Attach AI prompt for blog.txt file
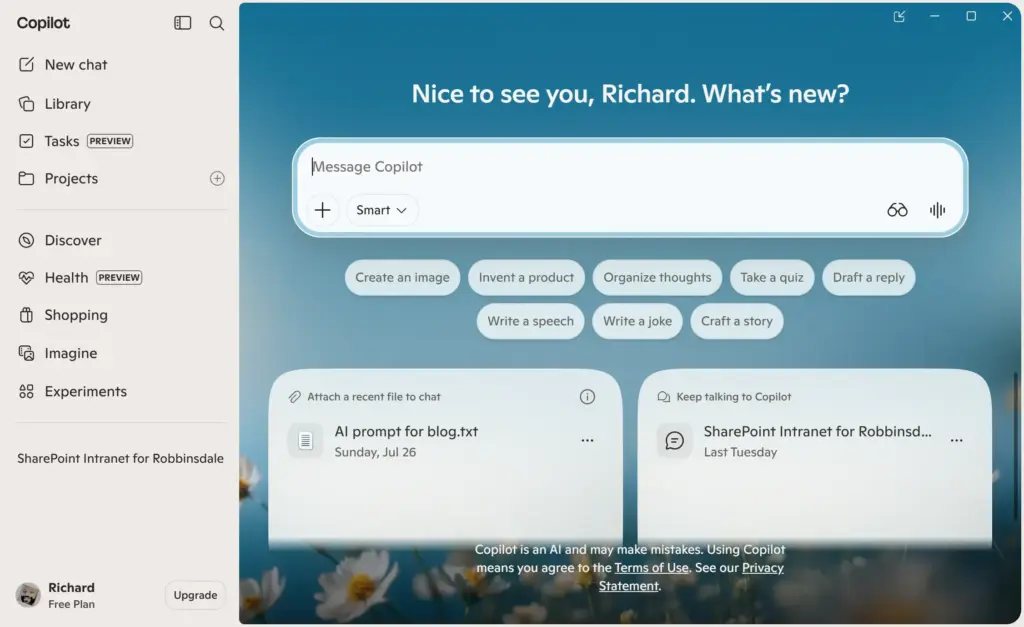The height and width of the screenshot is (627, 1024). (x=406, y=442)
